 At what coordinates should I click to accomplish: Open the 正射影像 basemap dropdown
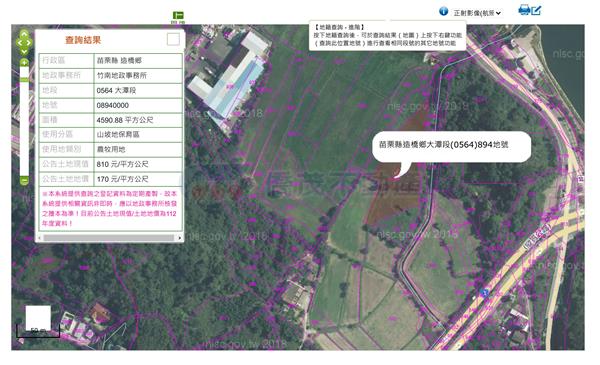tap(477, 13)
